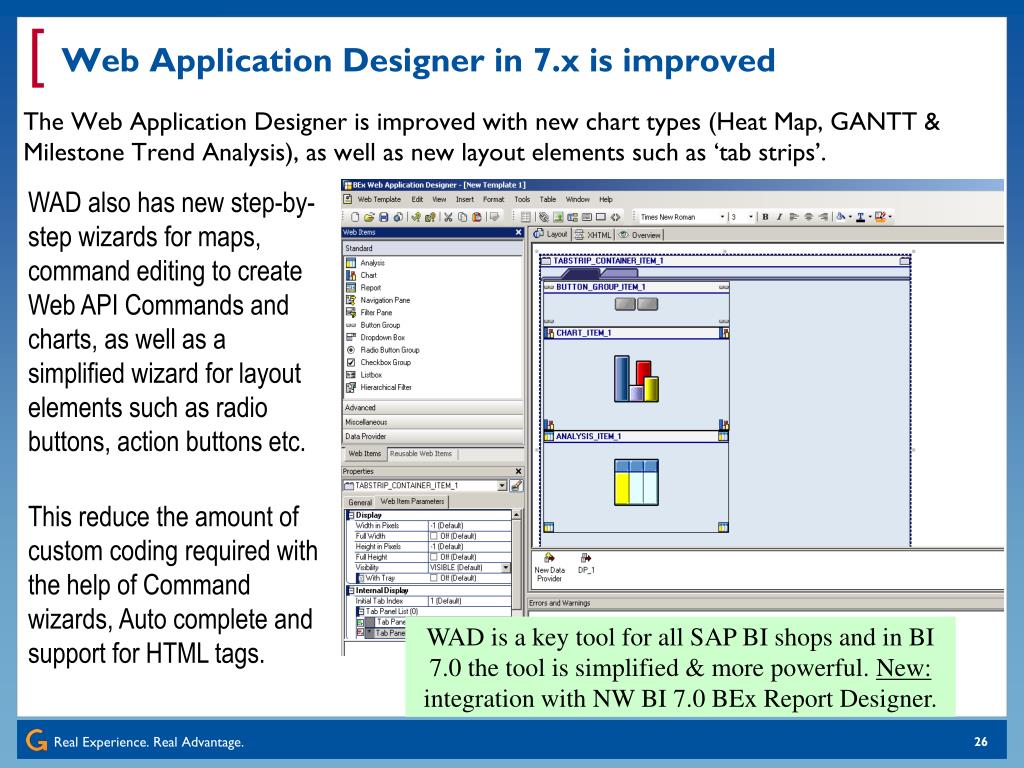The width and height of the screenshot is (1024, 768).
Task: Collapse the Display properties section
Action: [351, 515]
